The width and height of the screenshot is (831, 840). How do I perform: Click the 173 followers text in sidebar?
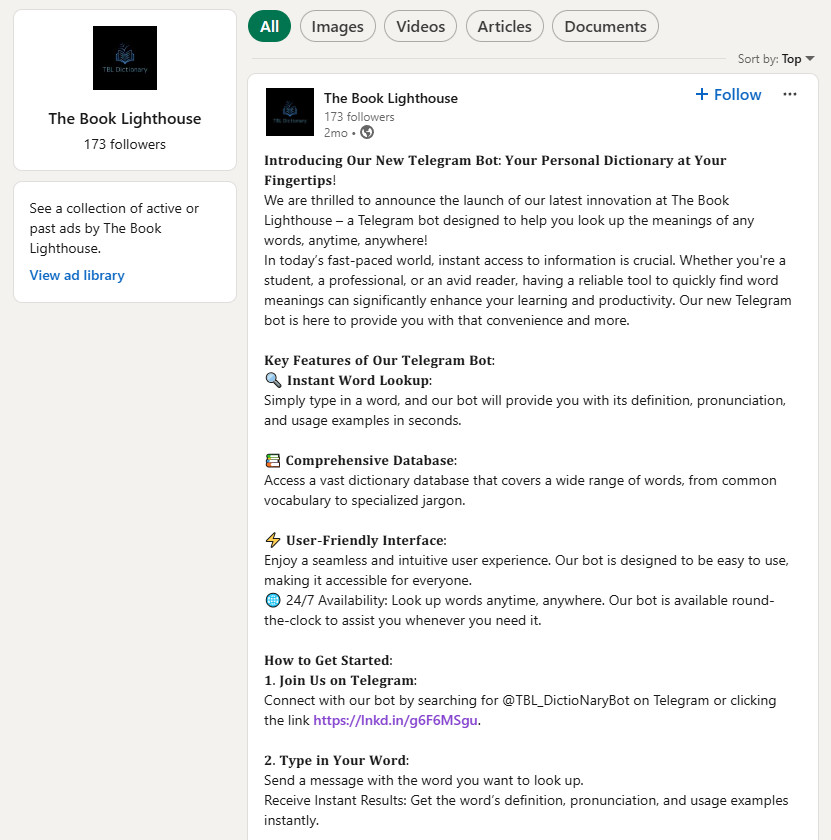tap(125, 144)
